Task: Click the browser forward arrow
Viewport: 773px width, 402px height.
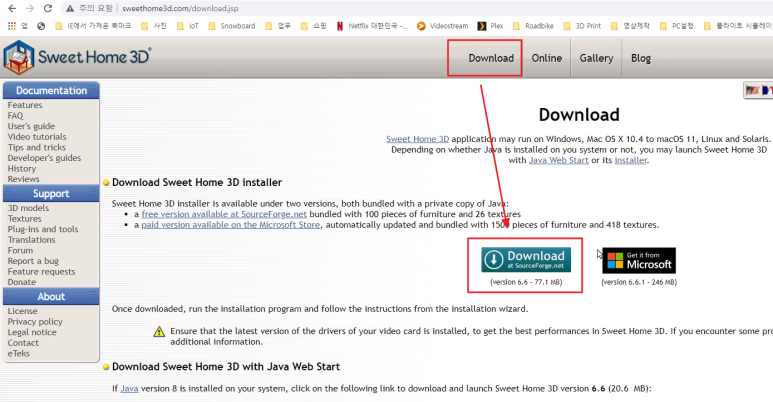Action: pos(30,8)
